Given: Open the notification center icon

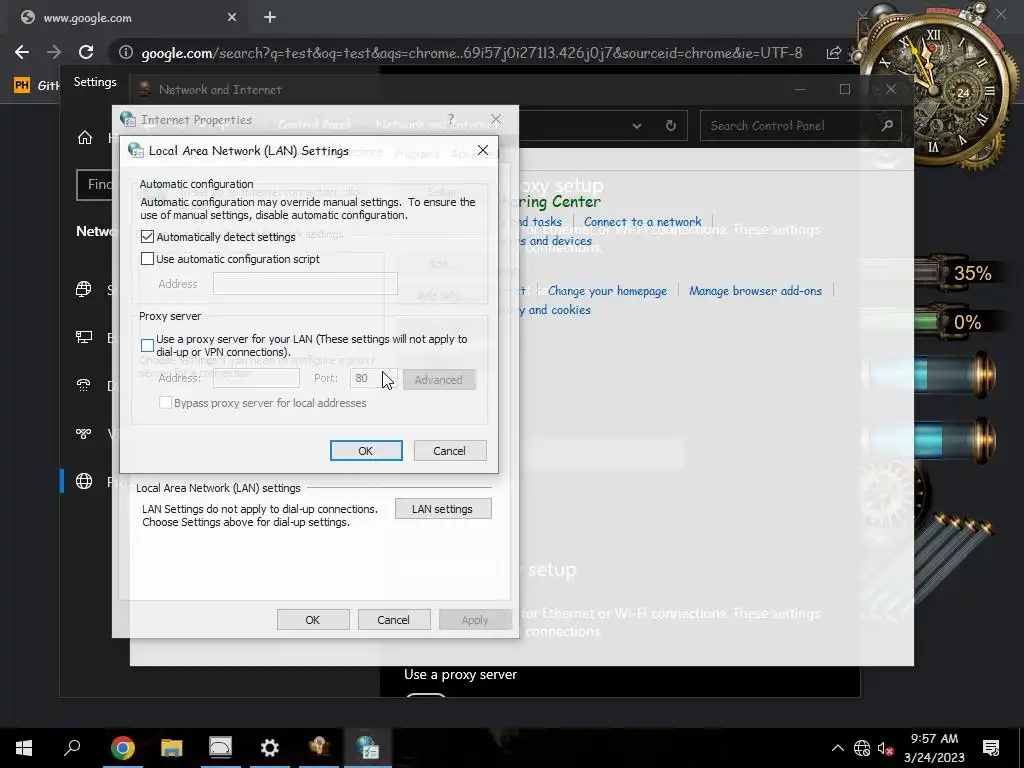Looking at the screenshot, I should [991, 748].
